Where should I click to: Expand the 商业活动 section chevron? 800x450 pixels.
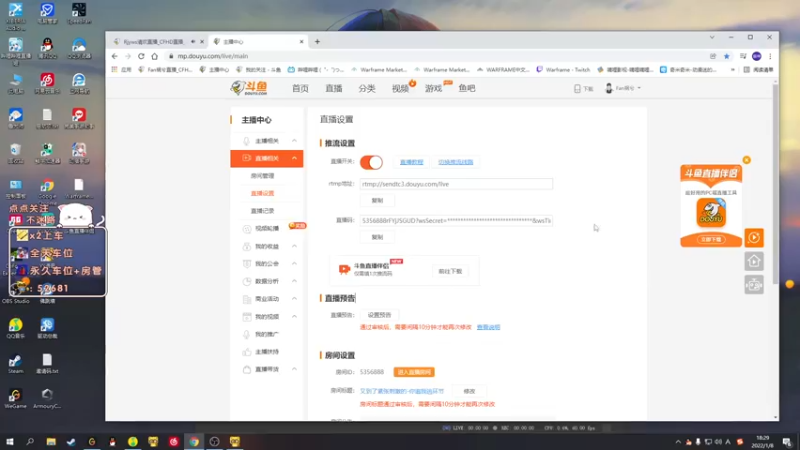[x=294, y=299]
